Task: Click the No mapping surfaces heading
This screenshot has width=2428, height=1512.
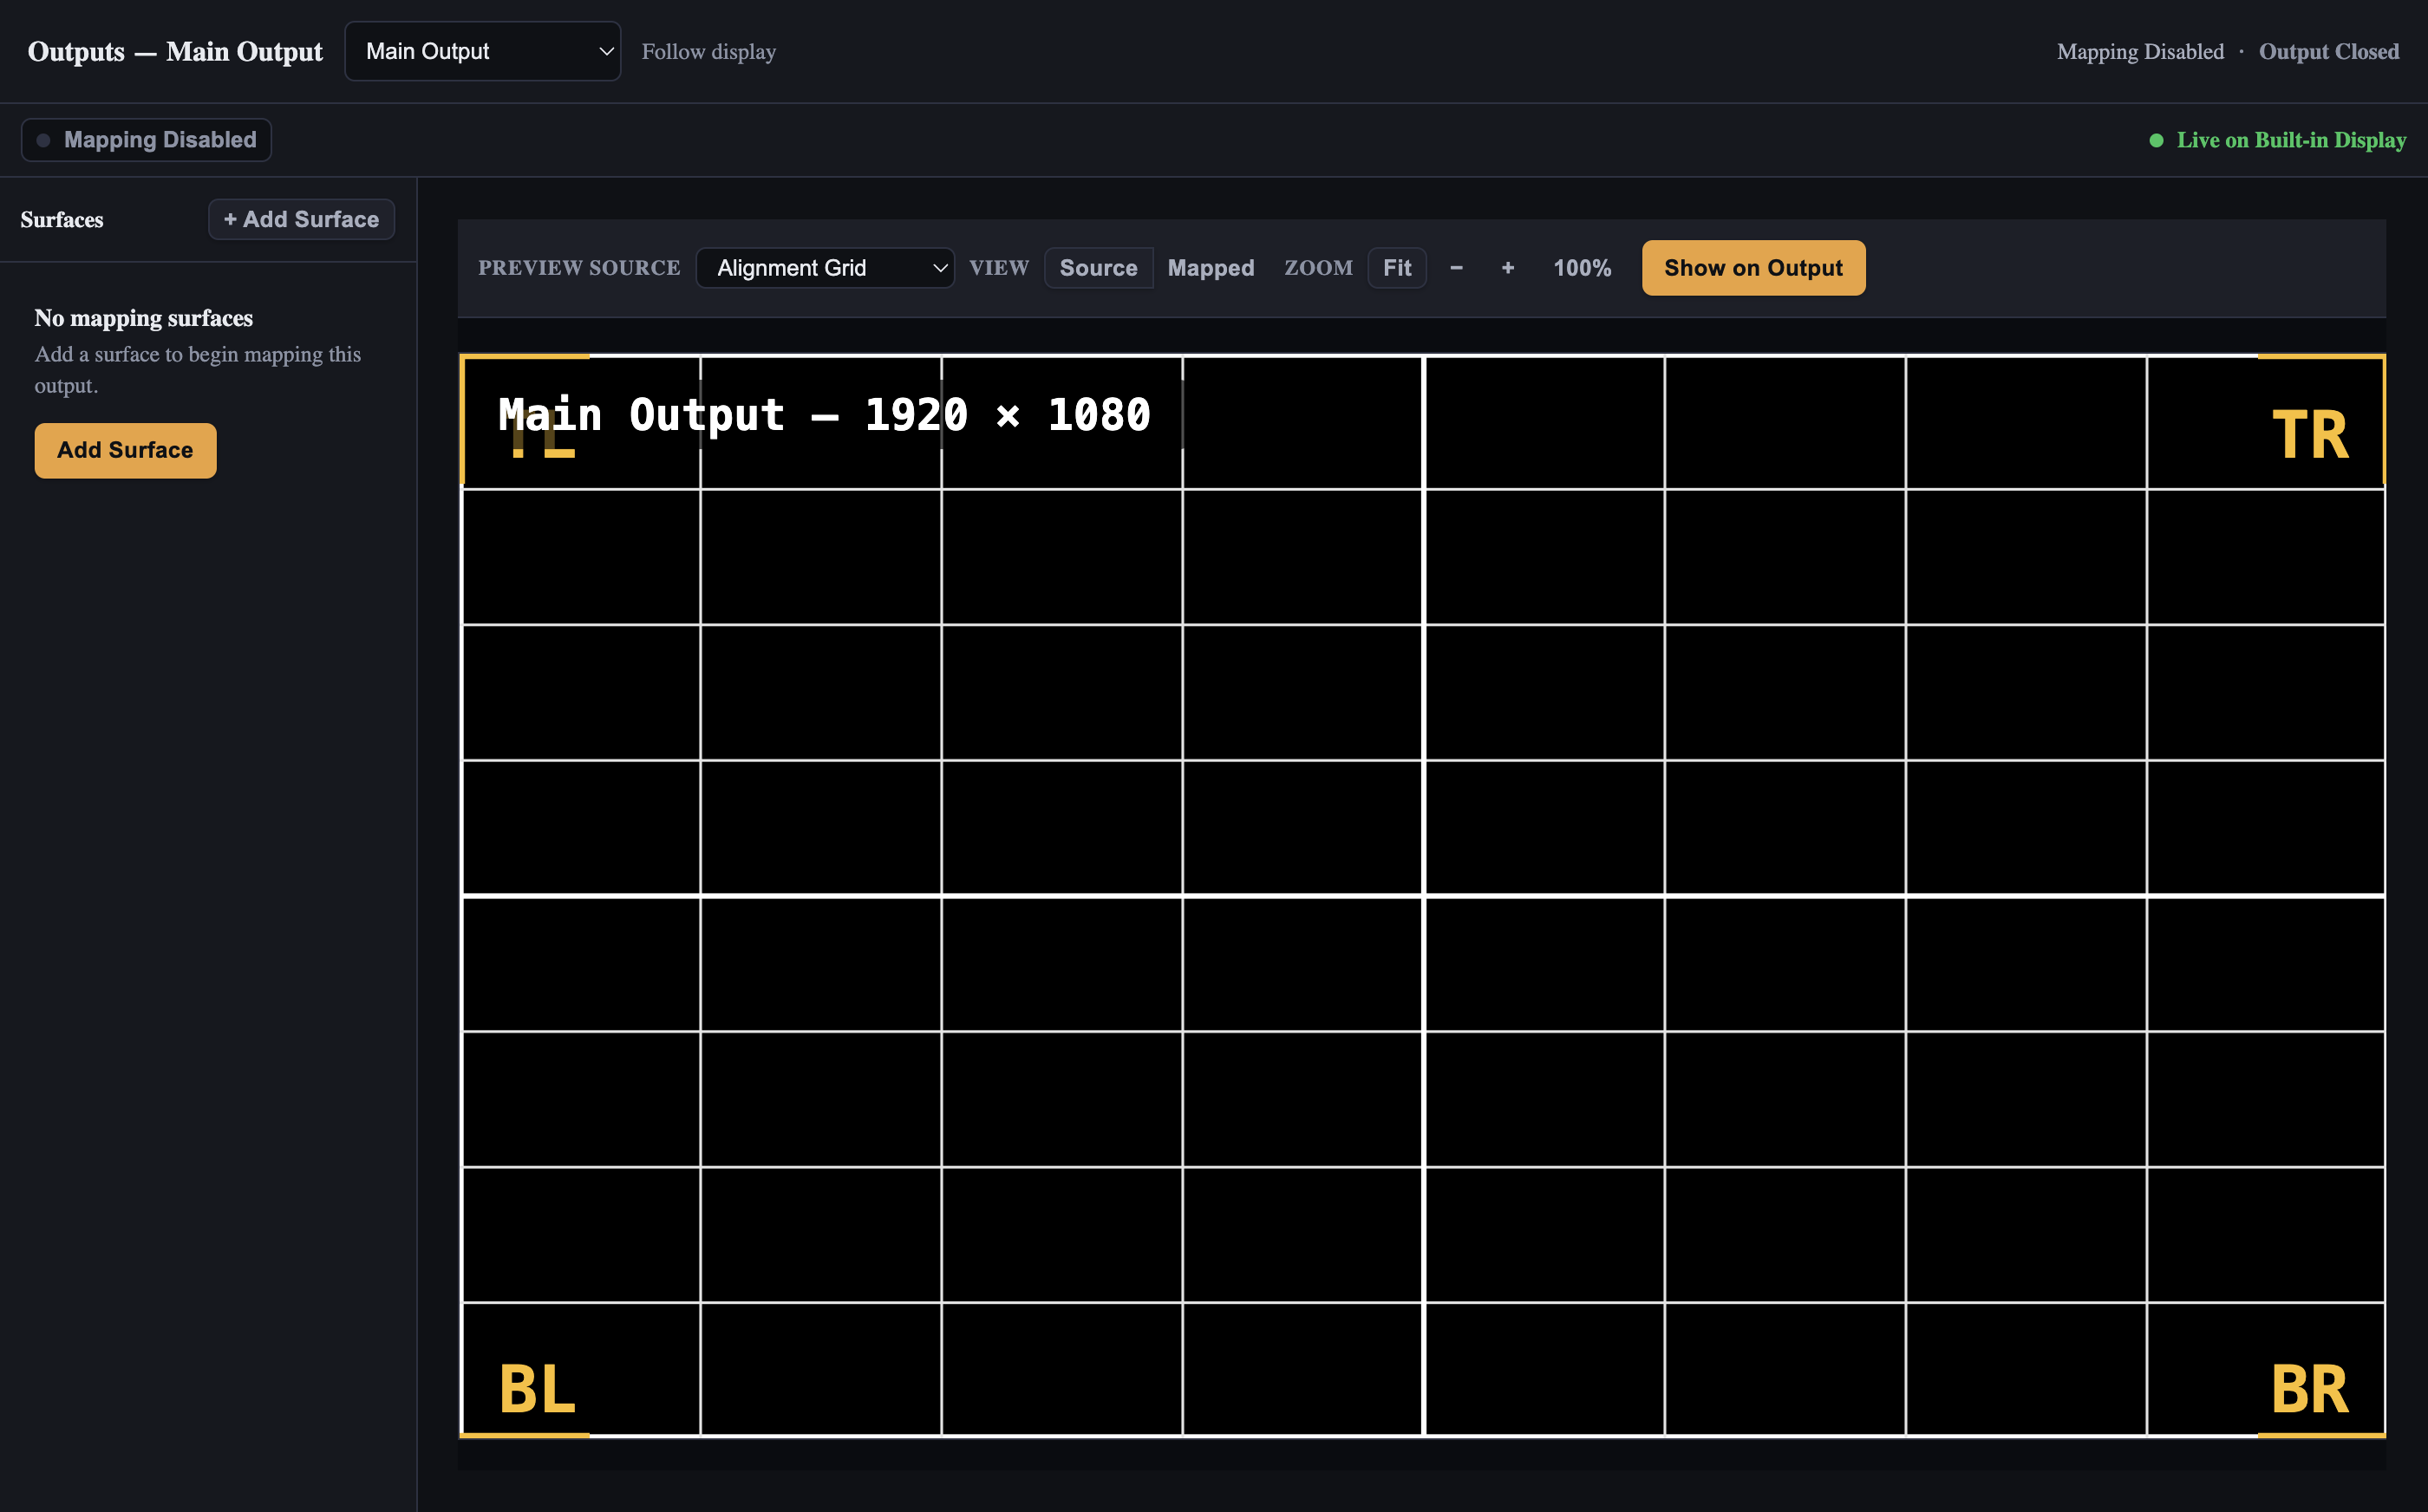Action: click(143, 318)
